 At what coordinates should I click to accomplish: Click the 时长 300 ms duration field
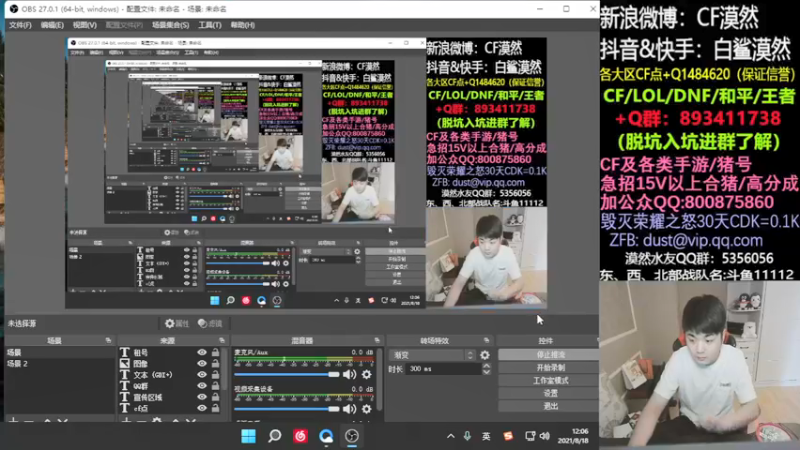(443, 369)
